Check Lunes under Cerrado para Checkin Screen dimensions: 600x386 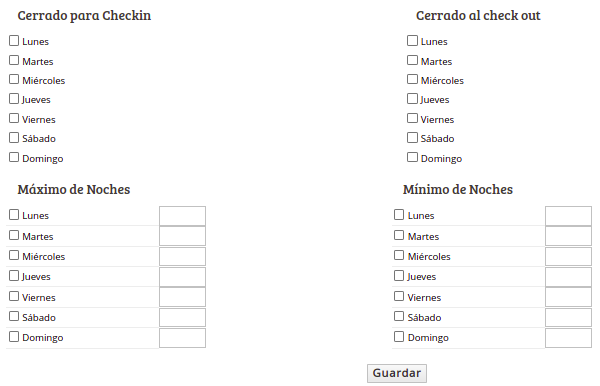14,41
